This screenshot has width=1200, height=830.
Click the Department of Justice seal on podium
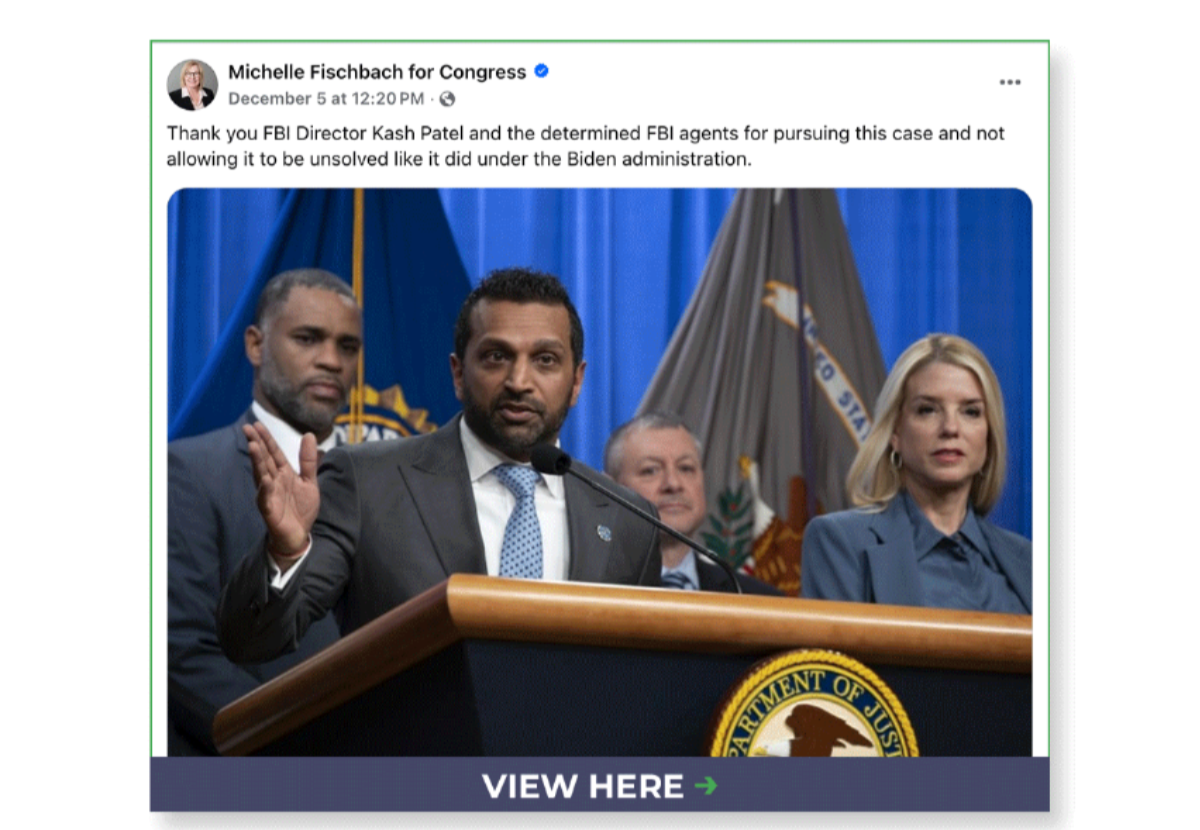point(813,704)
